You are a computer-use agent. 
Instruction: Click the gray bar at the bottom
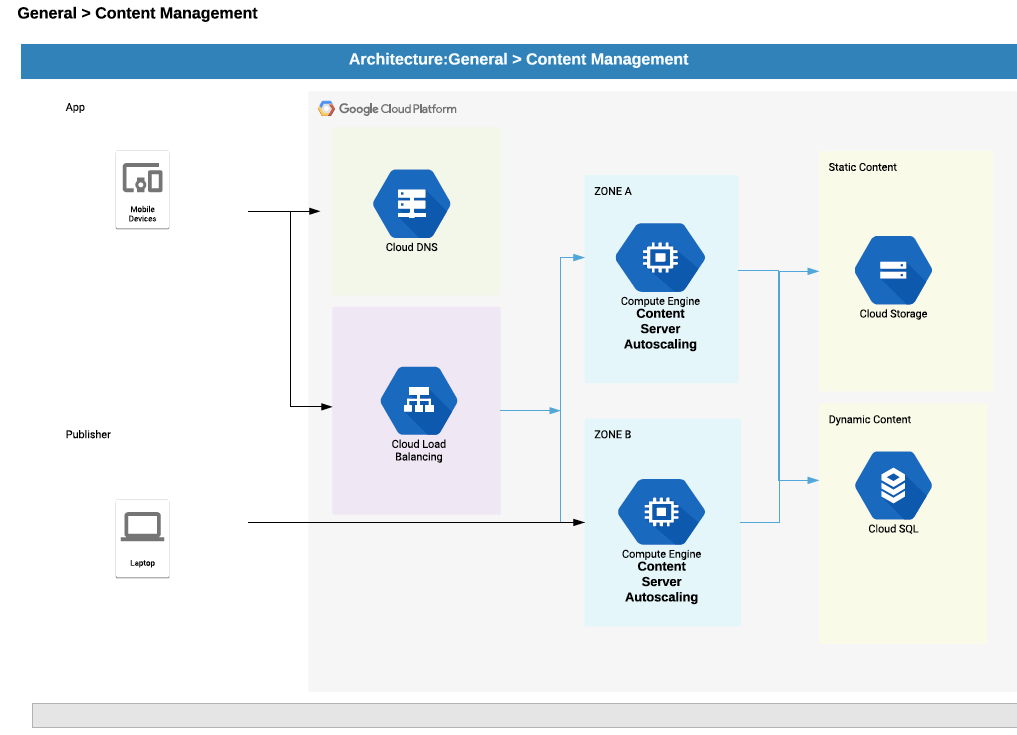(525, 716)
